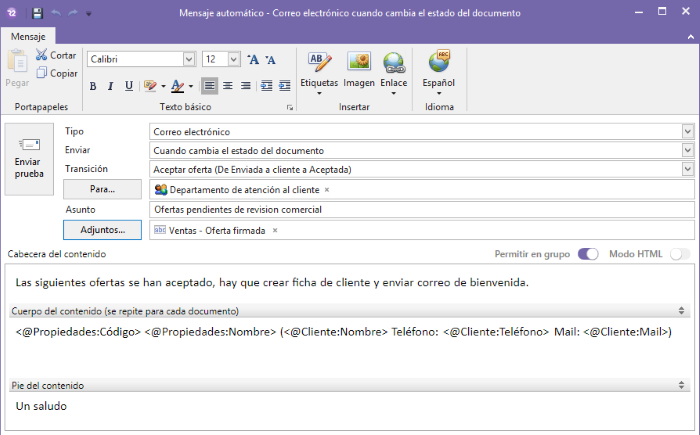The image size is (700, 435).
Task: Click the Un saludo footer text
Action: pos(41,406)
